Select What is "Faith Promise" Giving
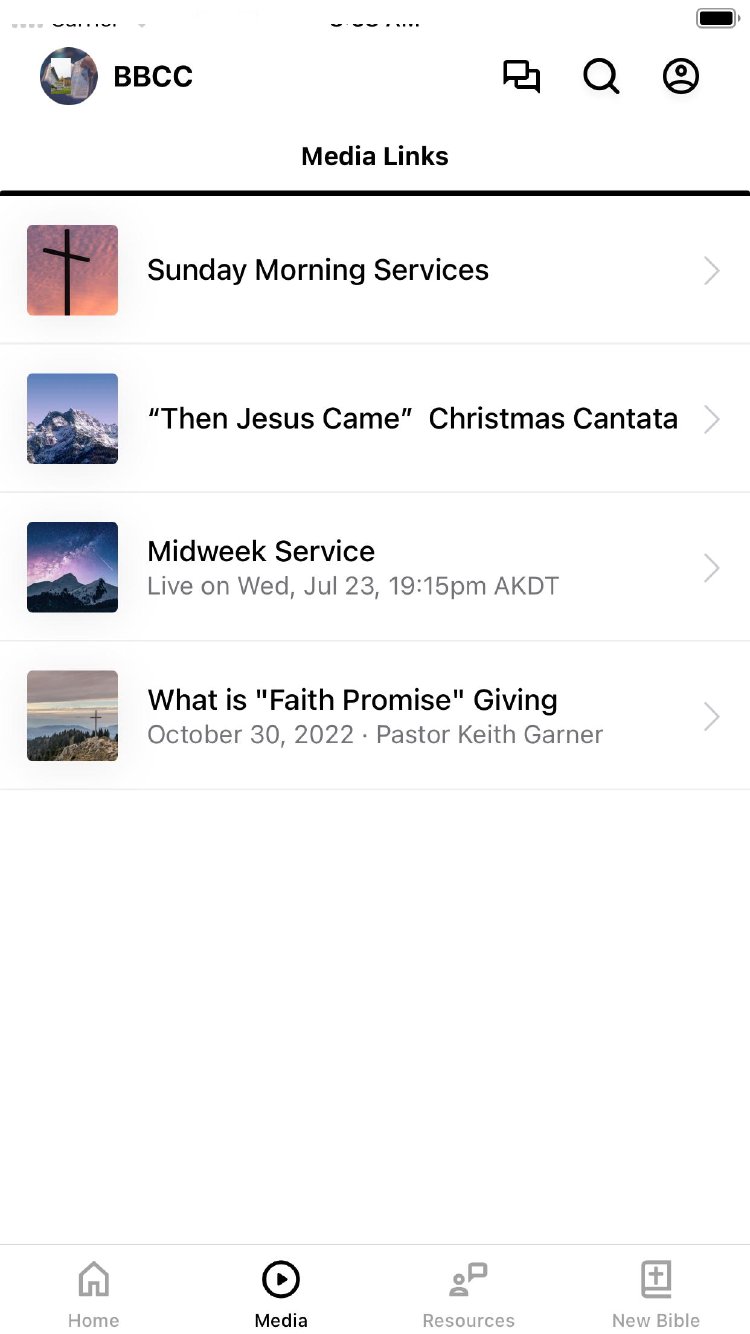Screen dimensions: 750x1334 352,700
